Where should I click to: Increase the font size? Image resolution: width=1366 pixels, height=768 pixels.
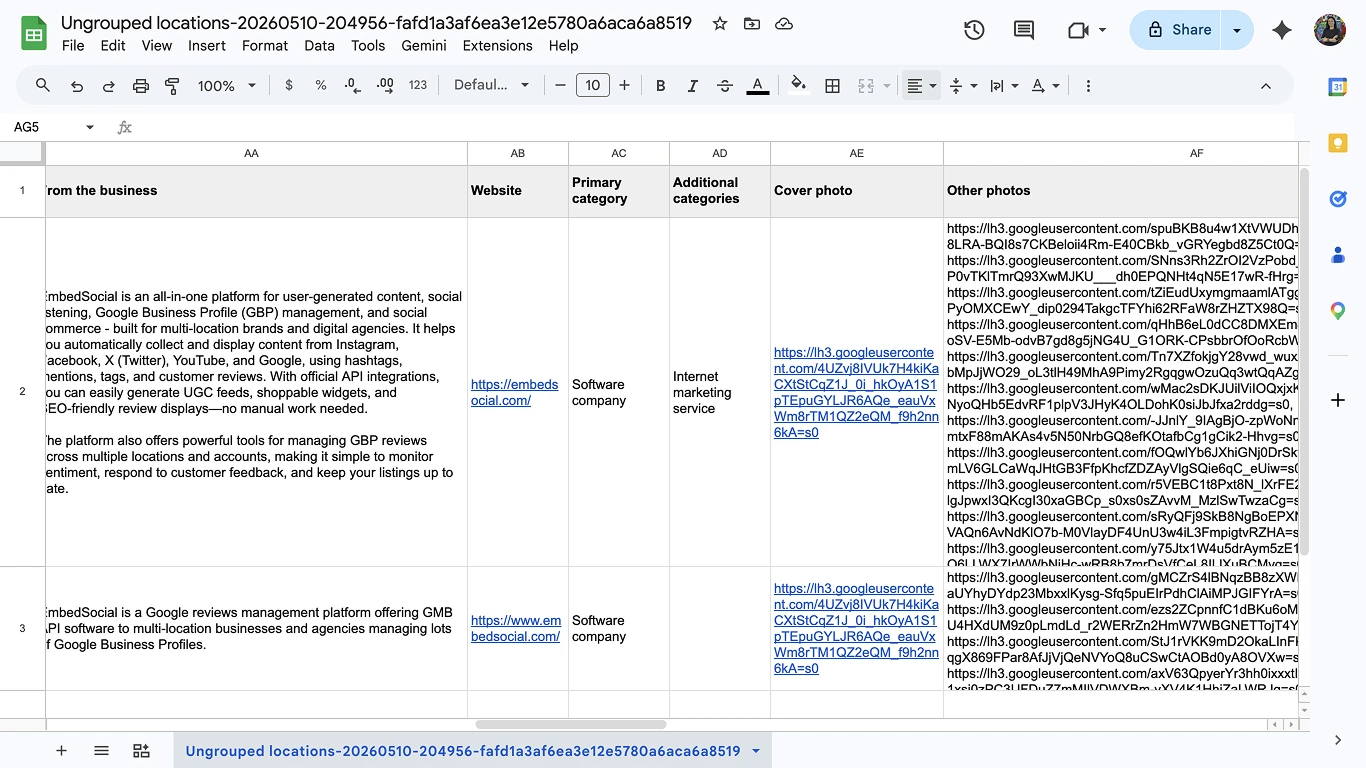[624, 86]
